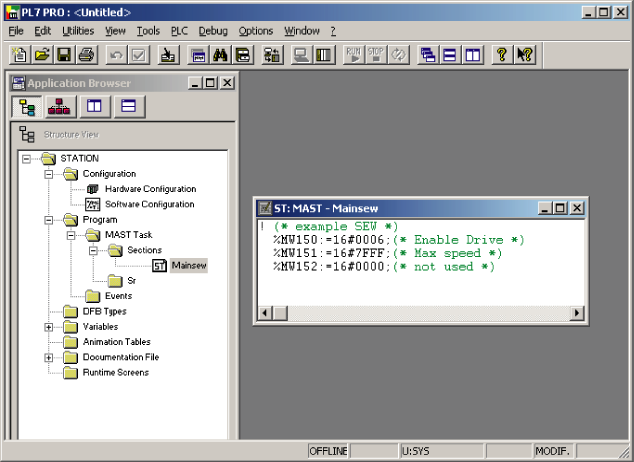Click the toolbar icon right of Connect
The height and width of the screenshot is (462, 634).
coord(324,55)
